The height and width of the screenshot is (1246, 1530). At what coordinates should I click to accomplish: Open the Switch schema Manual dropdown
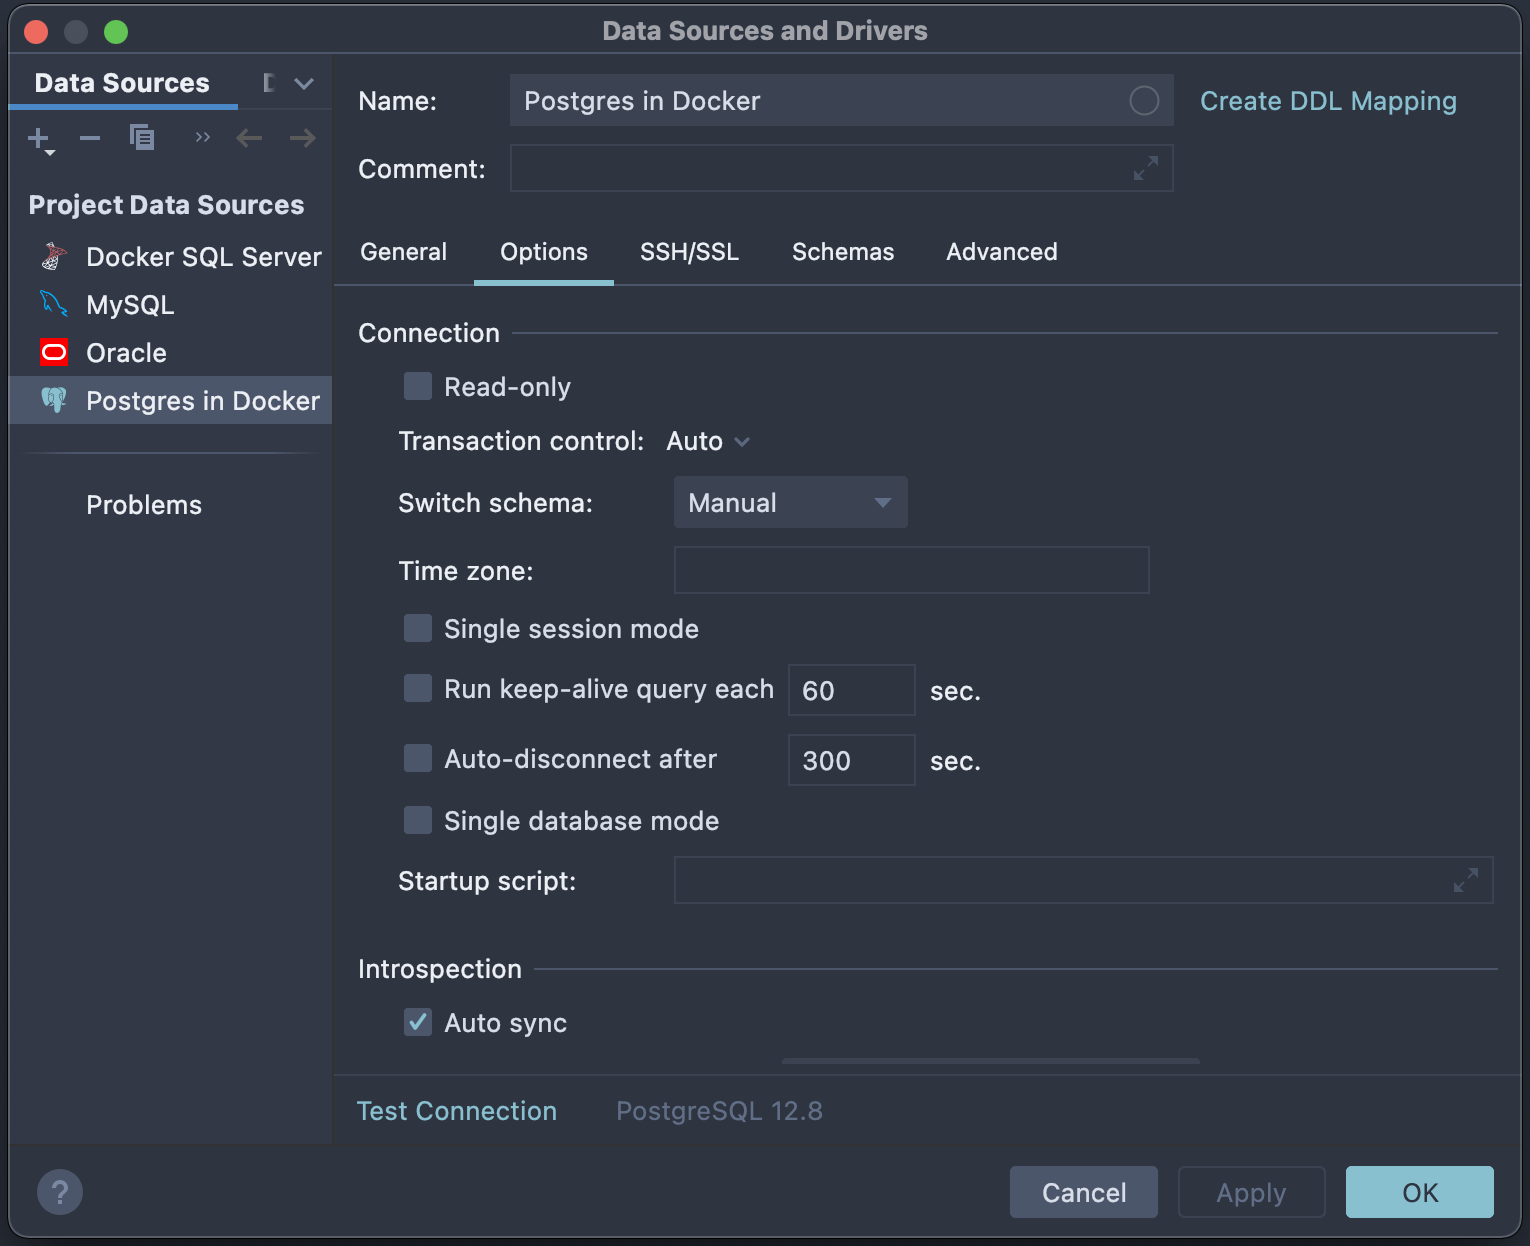click(790, 502)
